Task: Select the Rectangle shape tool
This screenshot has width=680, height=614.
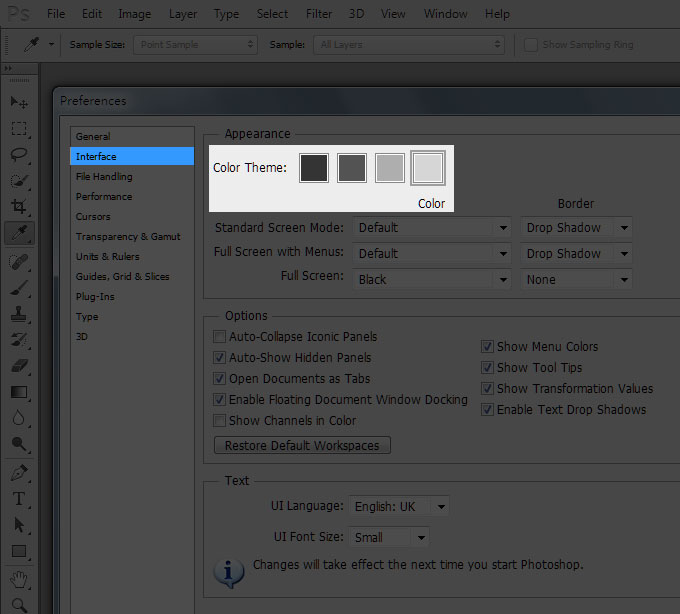Action: coord(19,551)
